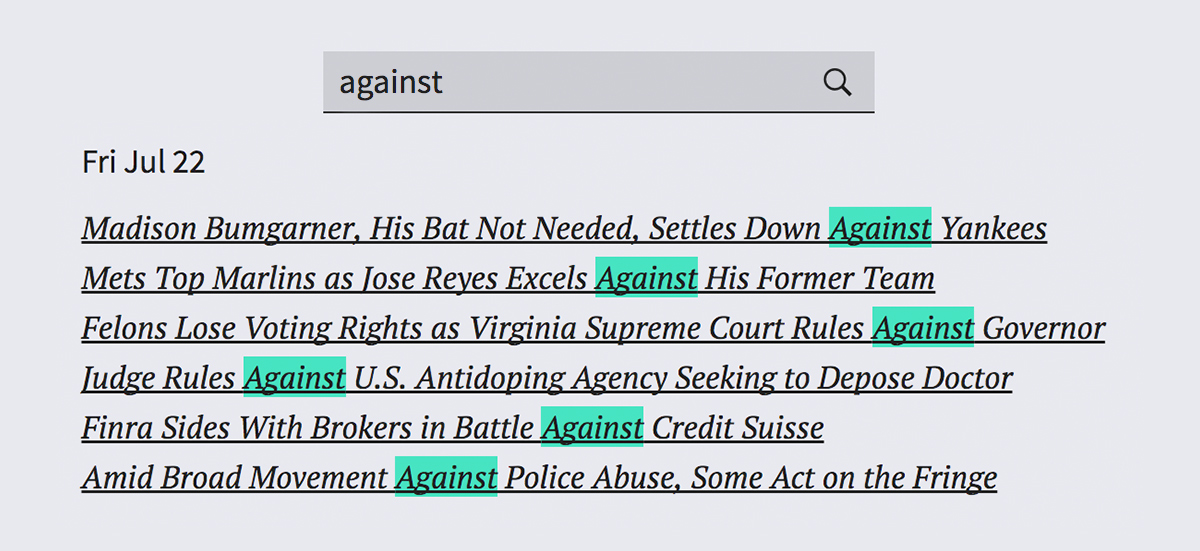The width and height of the screenshot is (1200, 551).
Task: Focus the search field containing "against"
Action: [598, 82]
